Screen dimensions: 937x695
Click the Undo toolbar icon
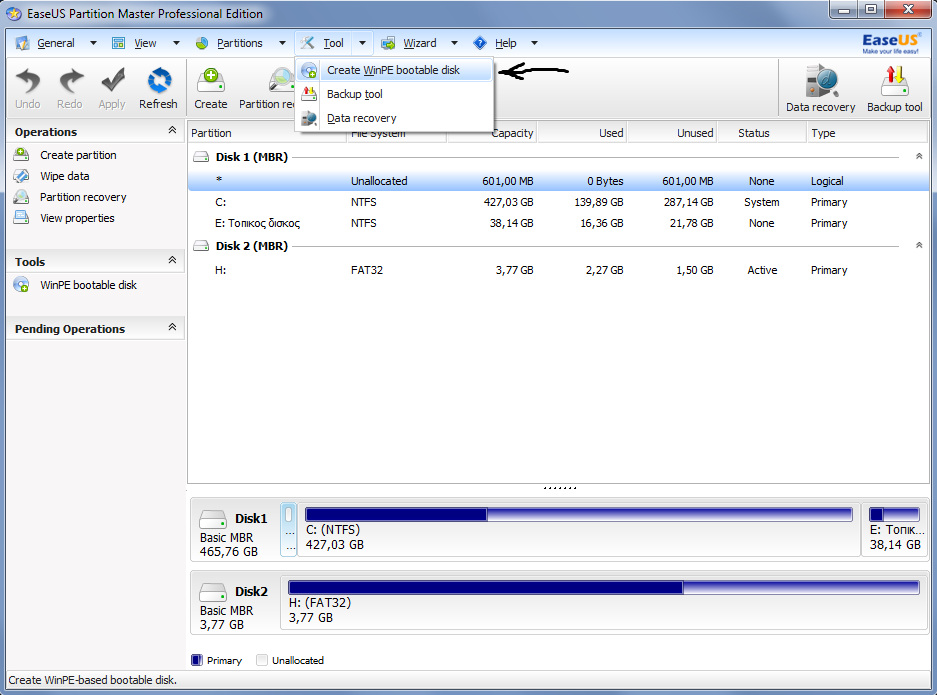tap(27, 81)
